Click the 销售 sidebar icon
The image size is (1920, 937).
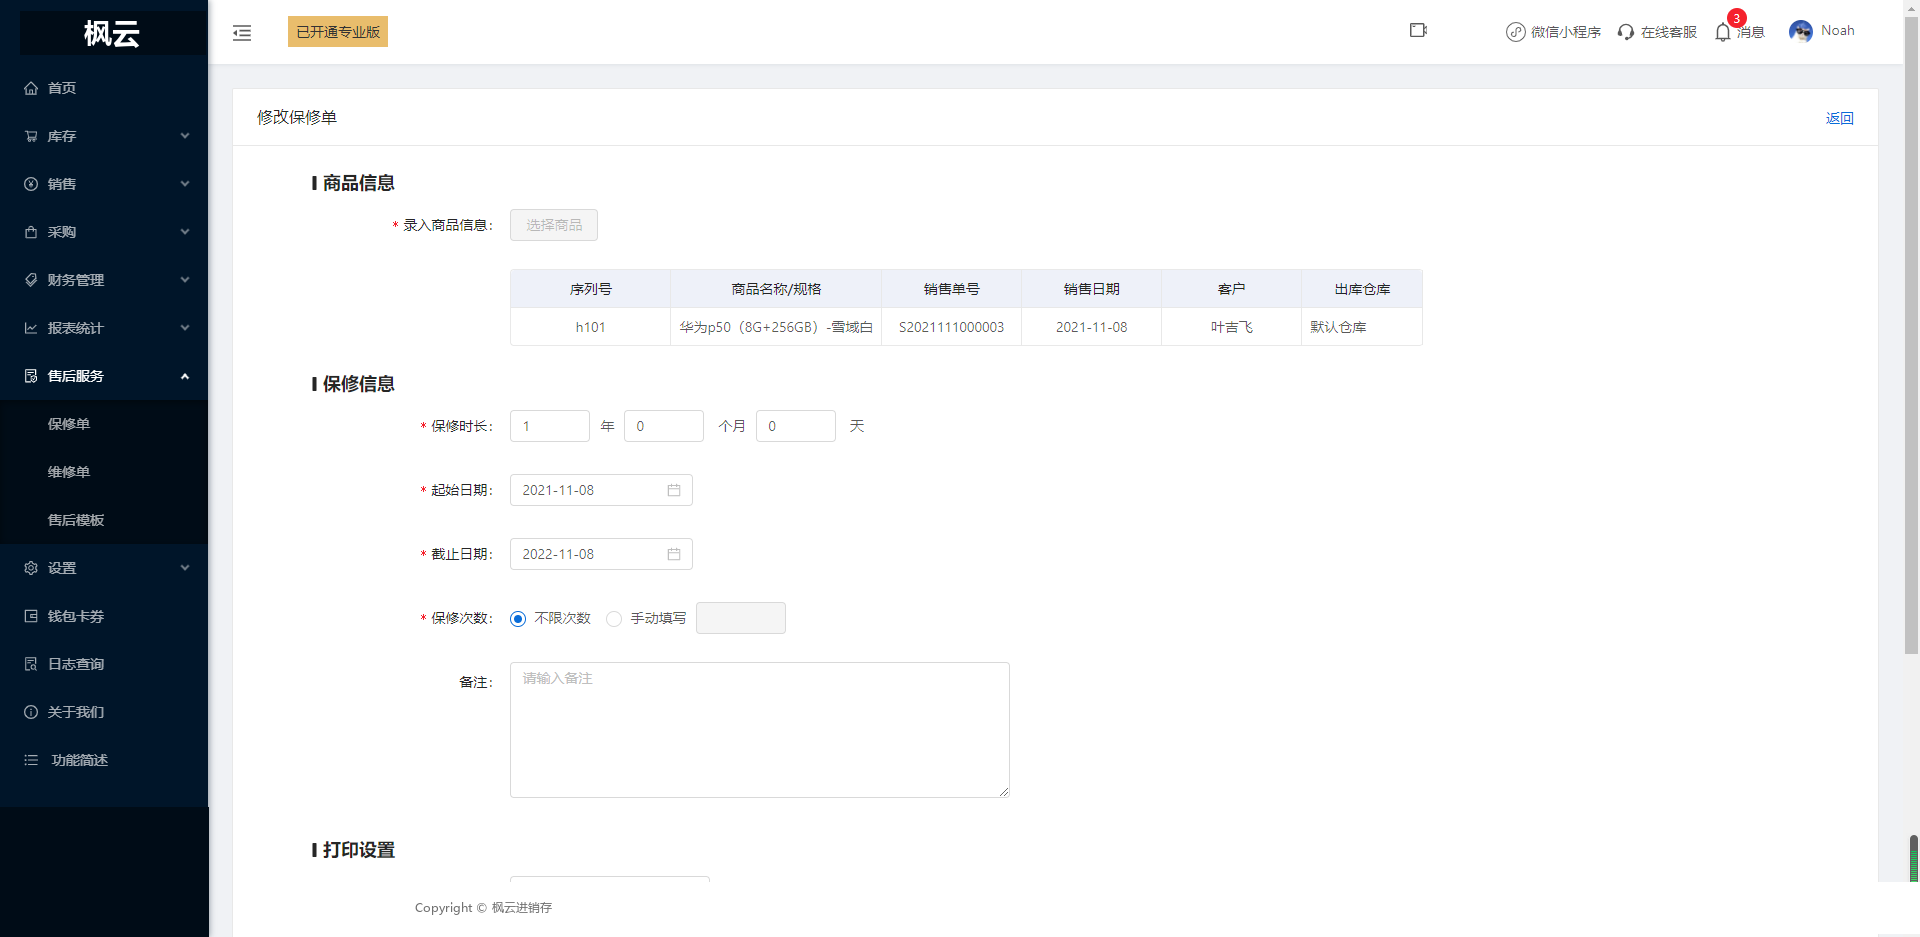point(31,184)
